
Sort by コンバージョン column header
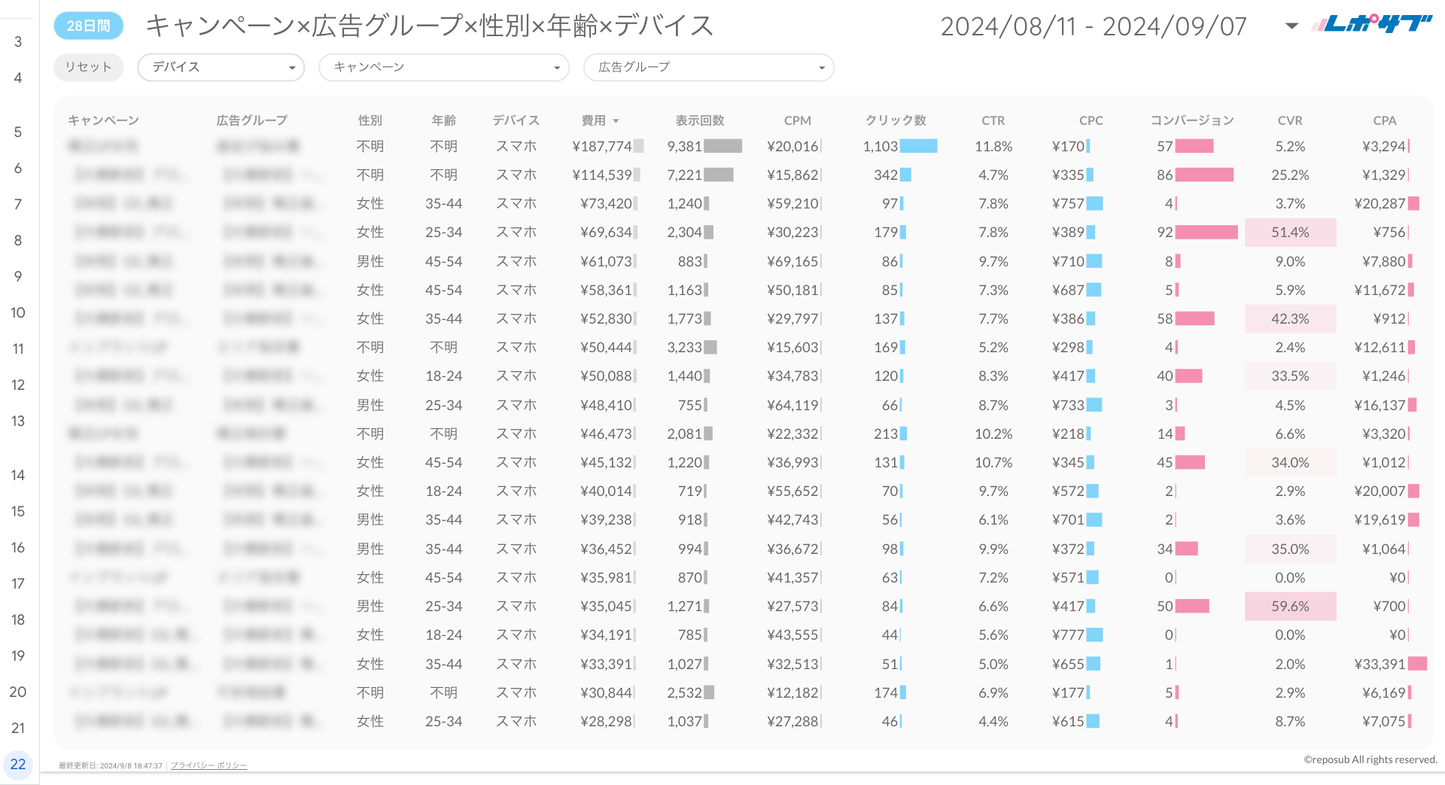point(1191,120)
